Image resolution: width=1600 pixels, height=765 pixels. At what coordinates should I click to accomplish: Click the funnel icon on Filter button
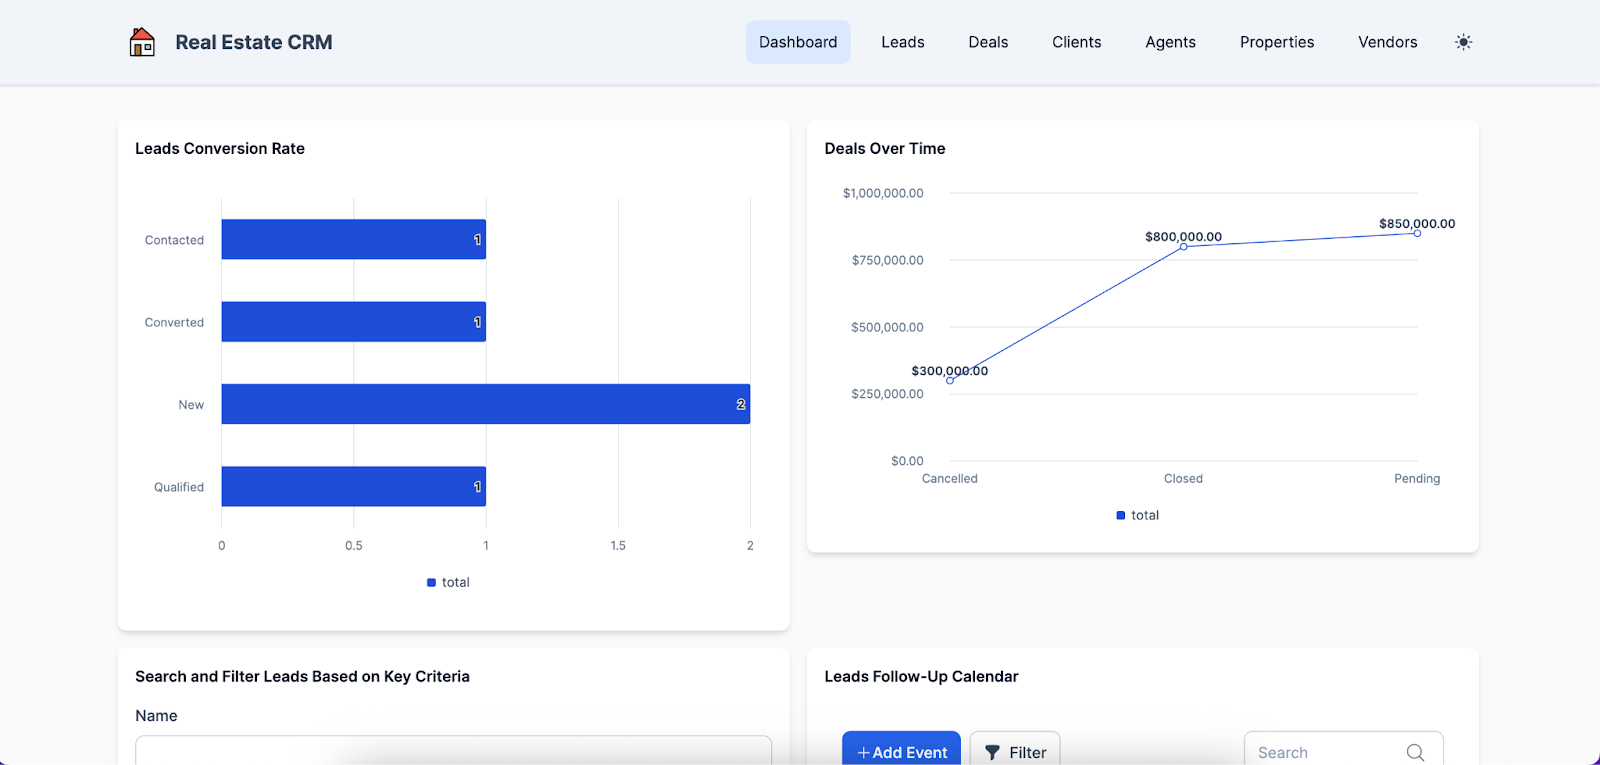(x=992, y=753)
